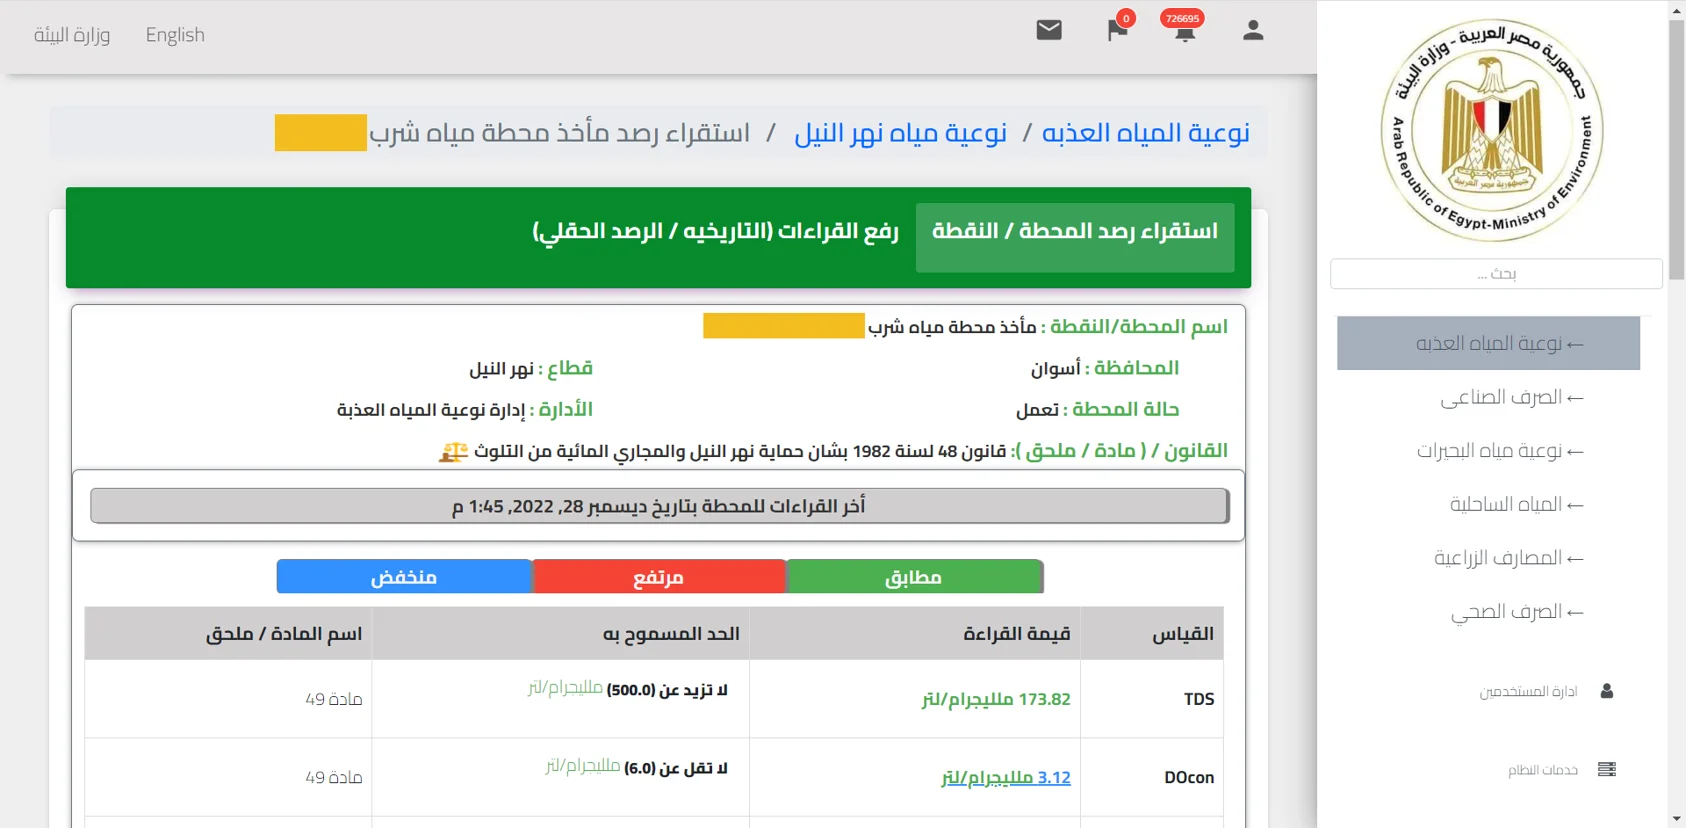Click the وزارة البيئة header link
The width and height of the screenshot is (1686, 828).
[72, 35]
